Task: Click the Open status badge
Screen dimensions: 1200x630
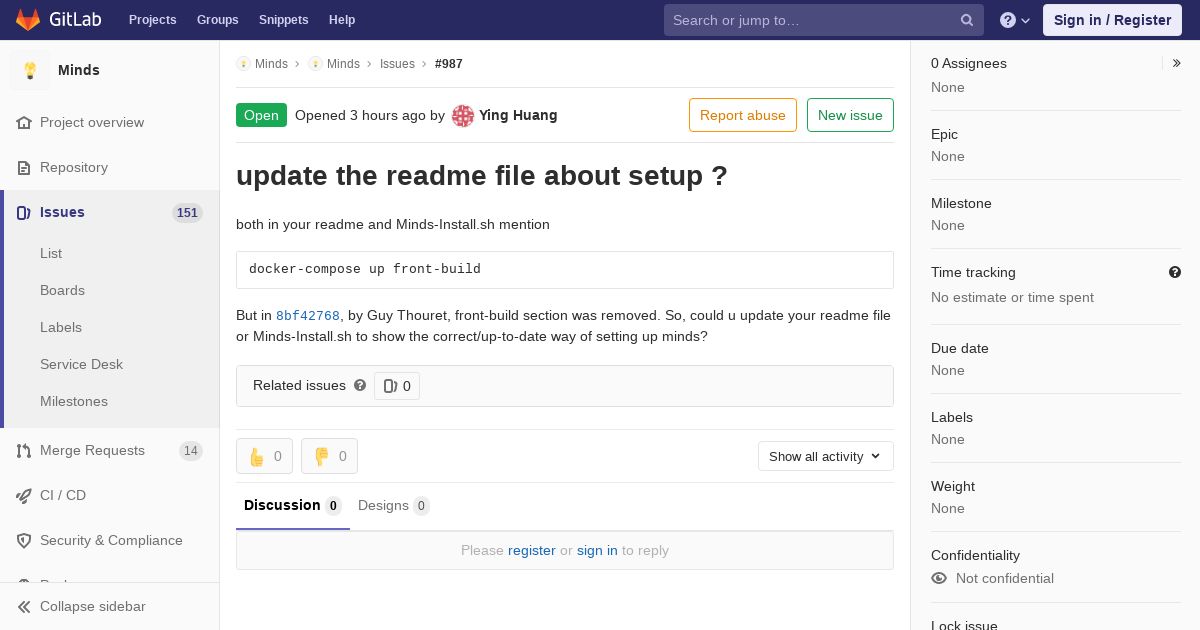Action: coord(261,115)
